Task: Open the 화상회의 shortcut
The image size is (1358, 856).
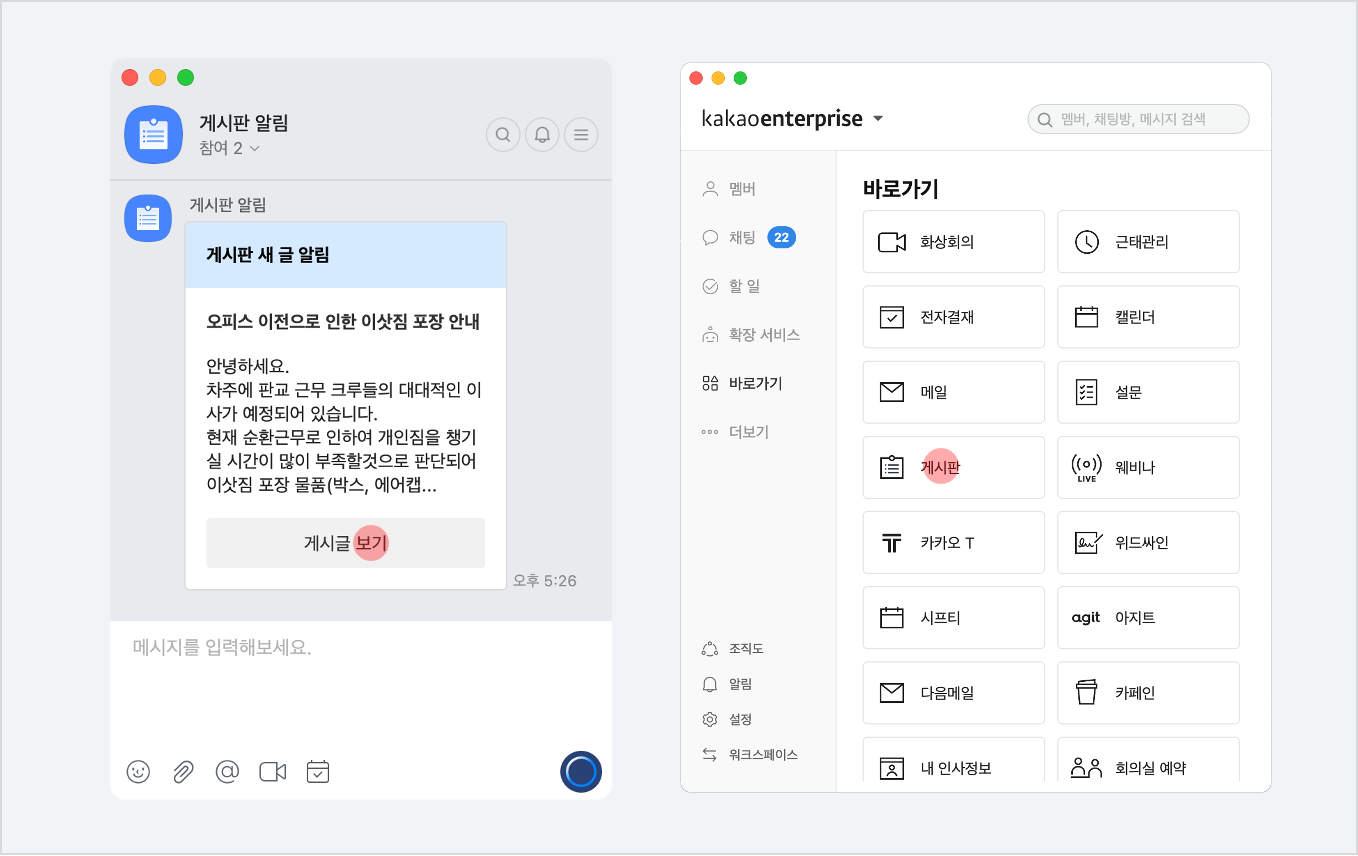Action: tap(954, 242)
